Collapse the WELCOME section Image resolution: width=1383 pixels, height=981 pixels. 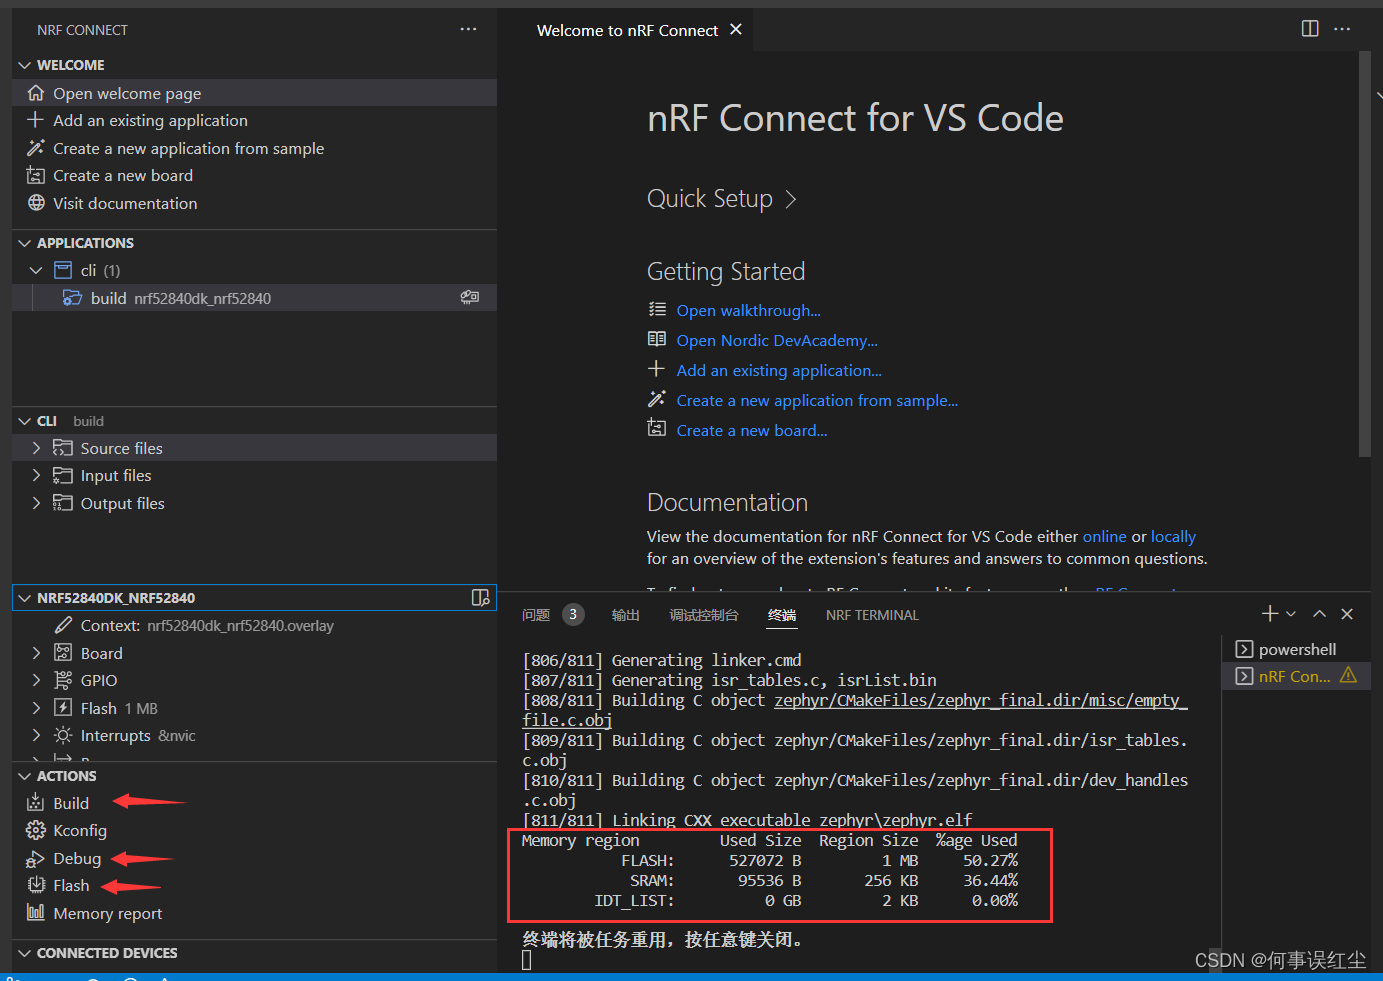pyautogui.click(x=24, y=65)
